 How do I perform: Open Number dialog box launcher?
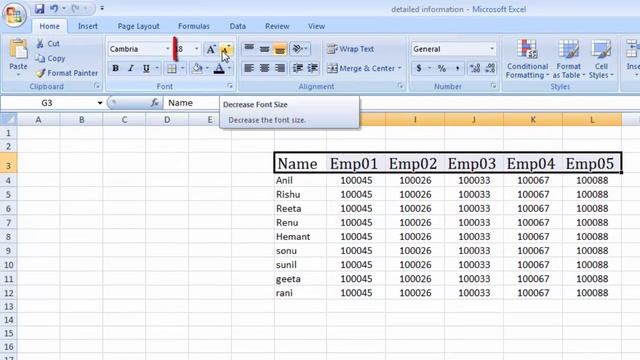(x=493, y=86)
